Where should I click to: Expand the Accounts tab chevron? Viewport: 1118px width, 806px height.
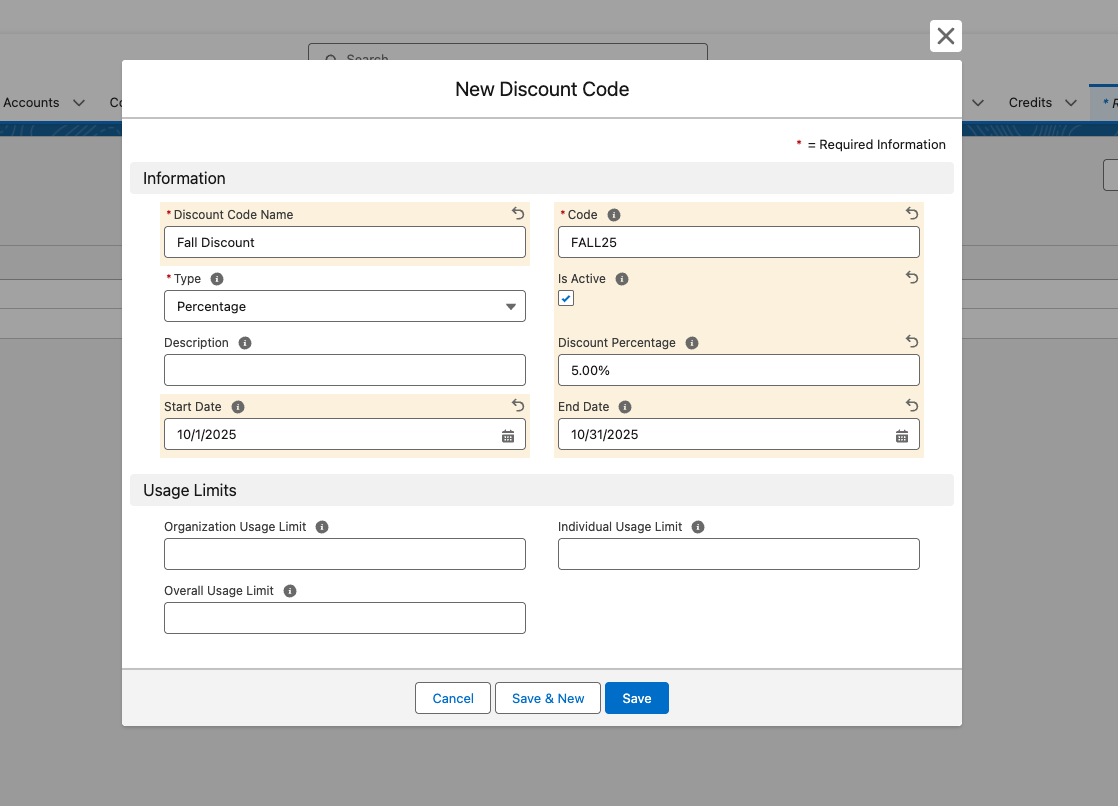[79, 103]
